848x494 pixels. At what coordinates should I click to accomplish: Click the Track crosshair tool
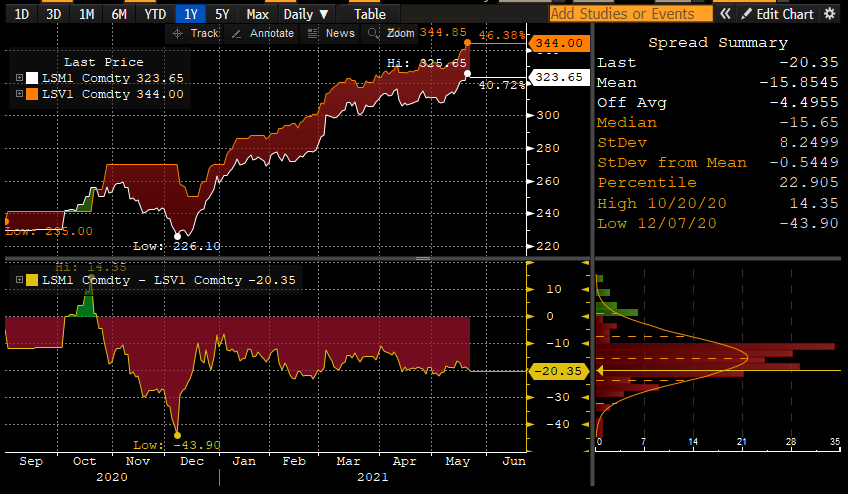(x=195, y=33)
